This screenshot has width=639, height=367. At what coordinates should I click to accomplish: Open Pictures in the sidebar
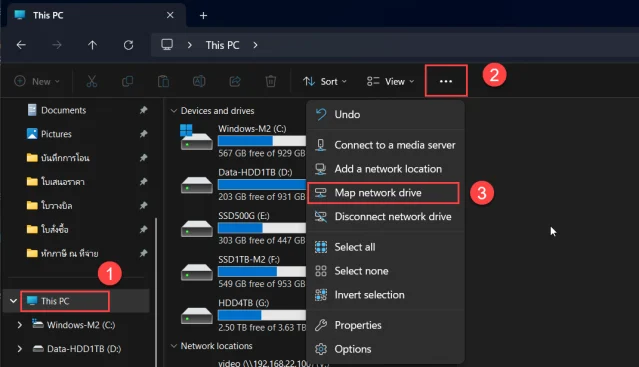[x=56, y=134]
